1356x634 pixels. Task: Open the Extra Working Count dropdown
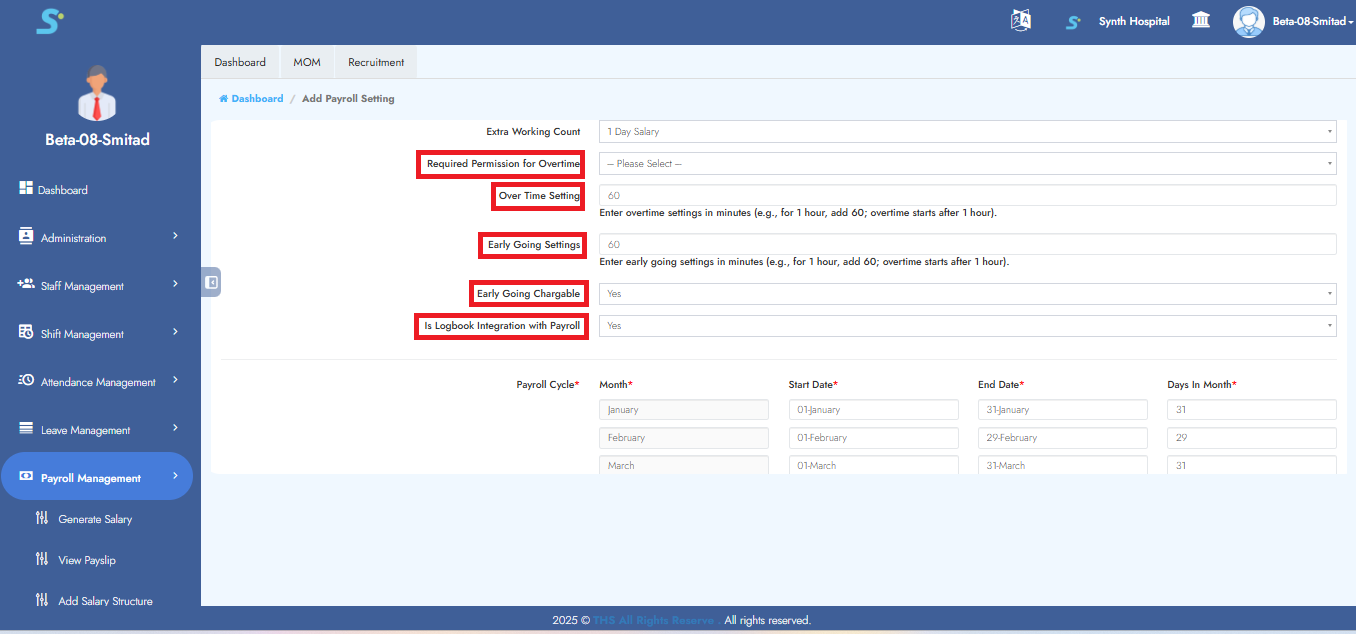click(x=967, y=132)
